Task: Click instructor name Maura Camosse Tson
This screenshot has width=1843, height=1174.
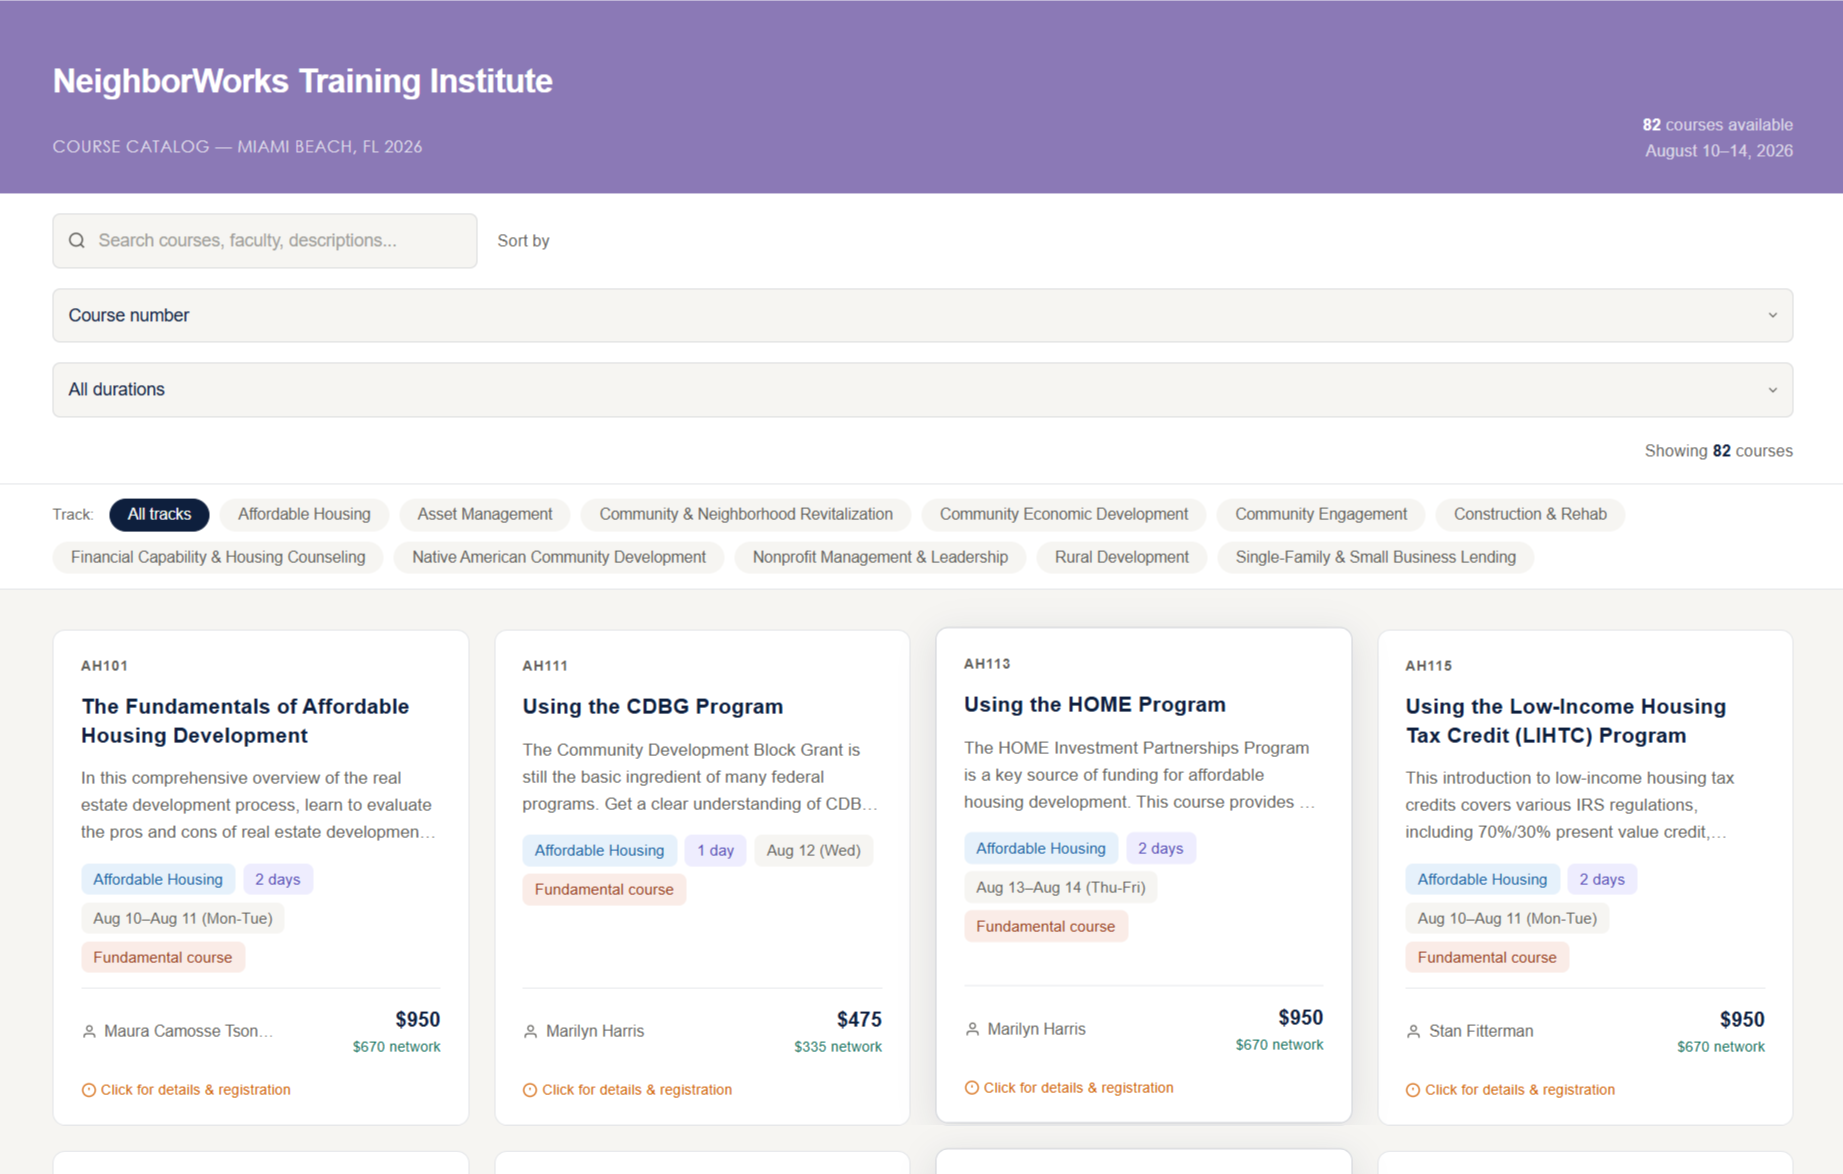Action: [188, 1031]
